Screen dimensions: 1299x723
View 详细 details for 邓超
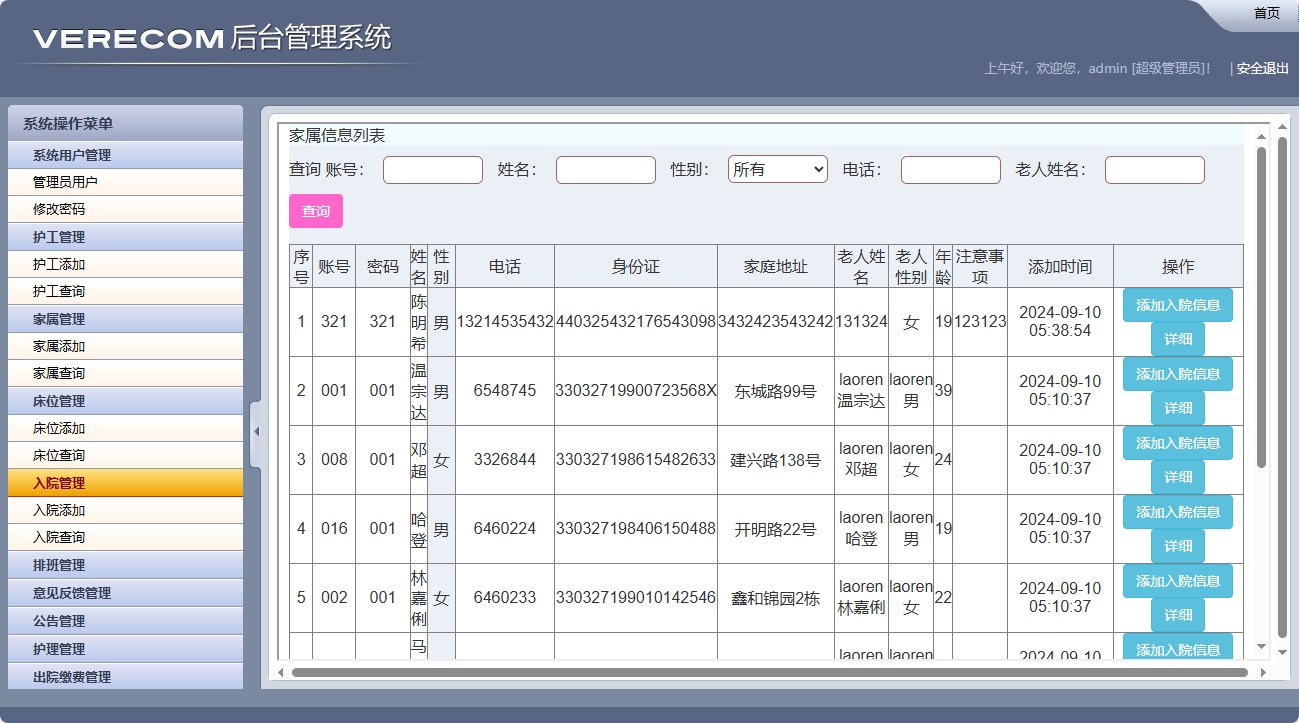click(1177, 477)
